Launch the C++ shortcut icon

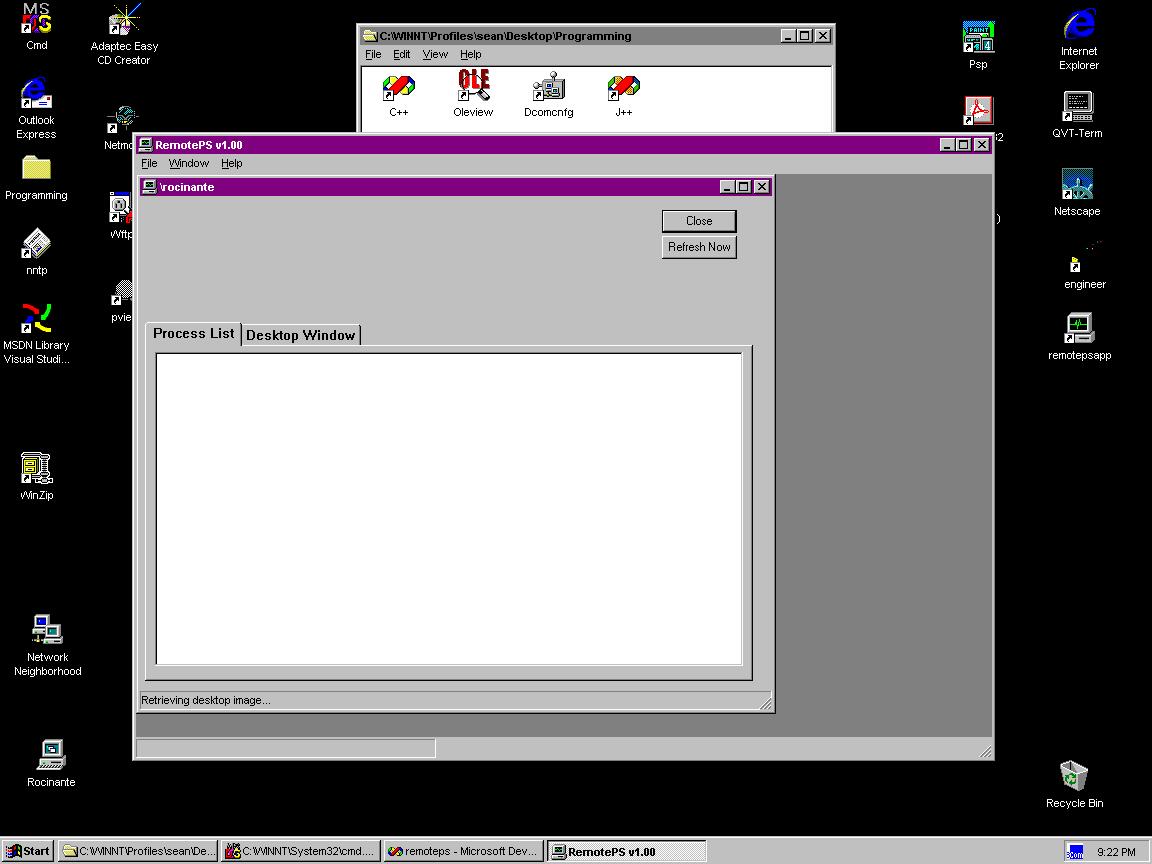(x=398, y=87)
